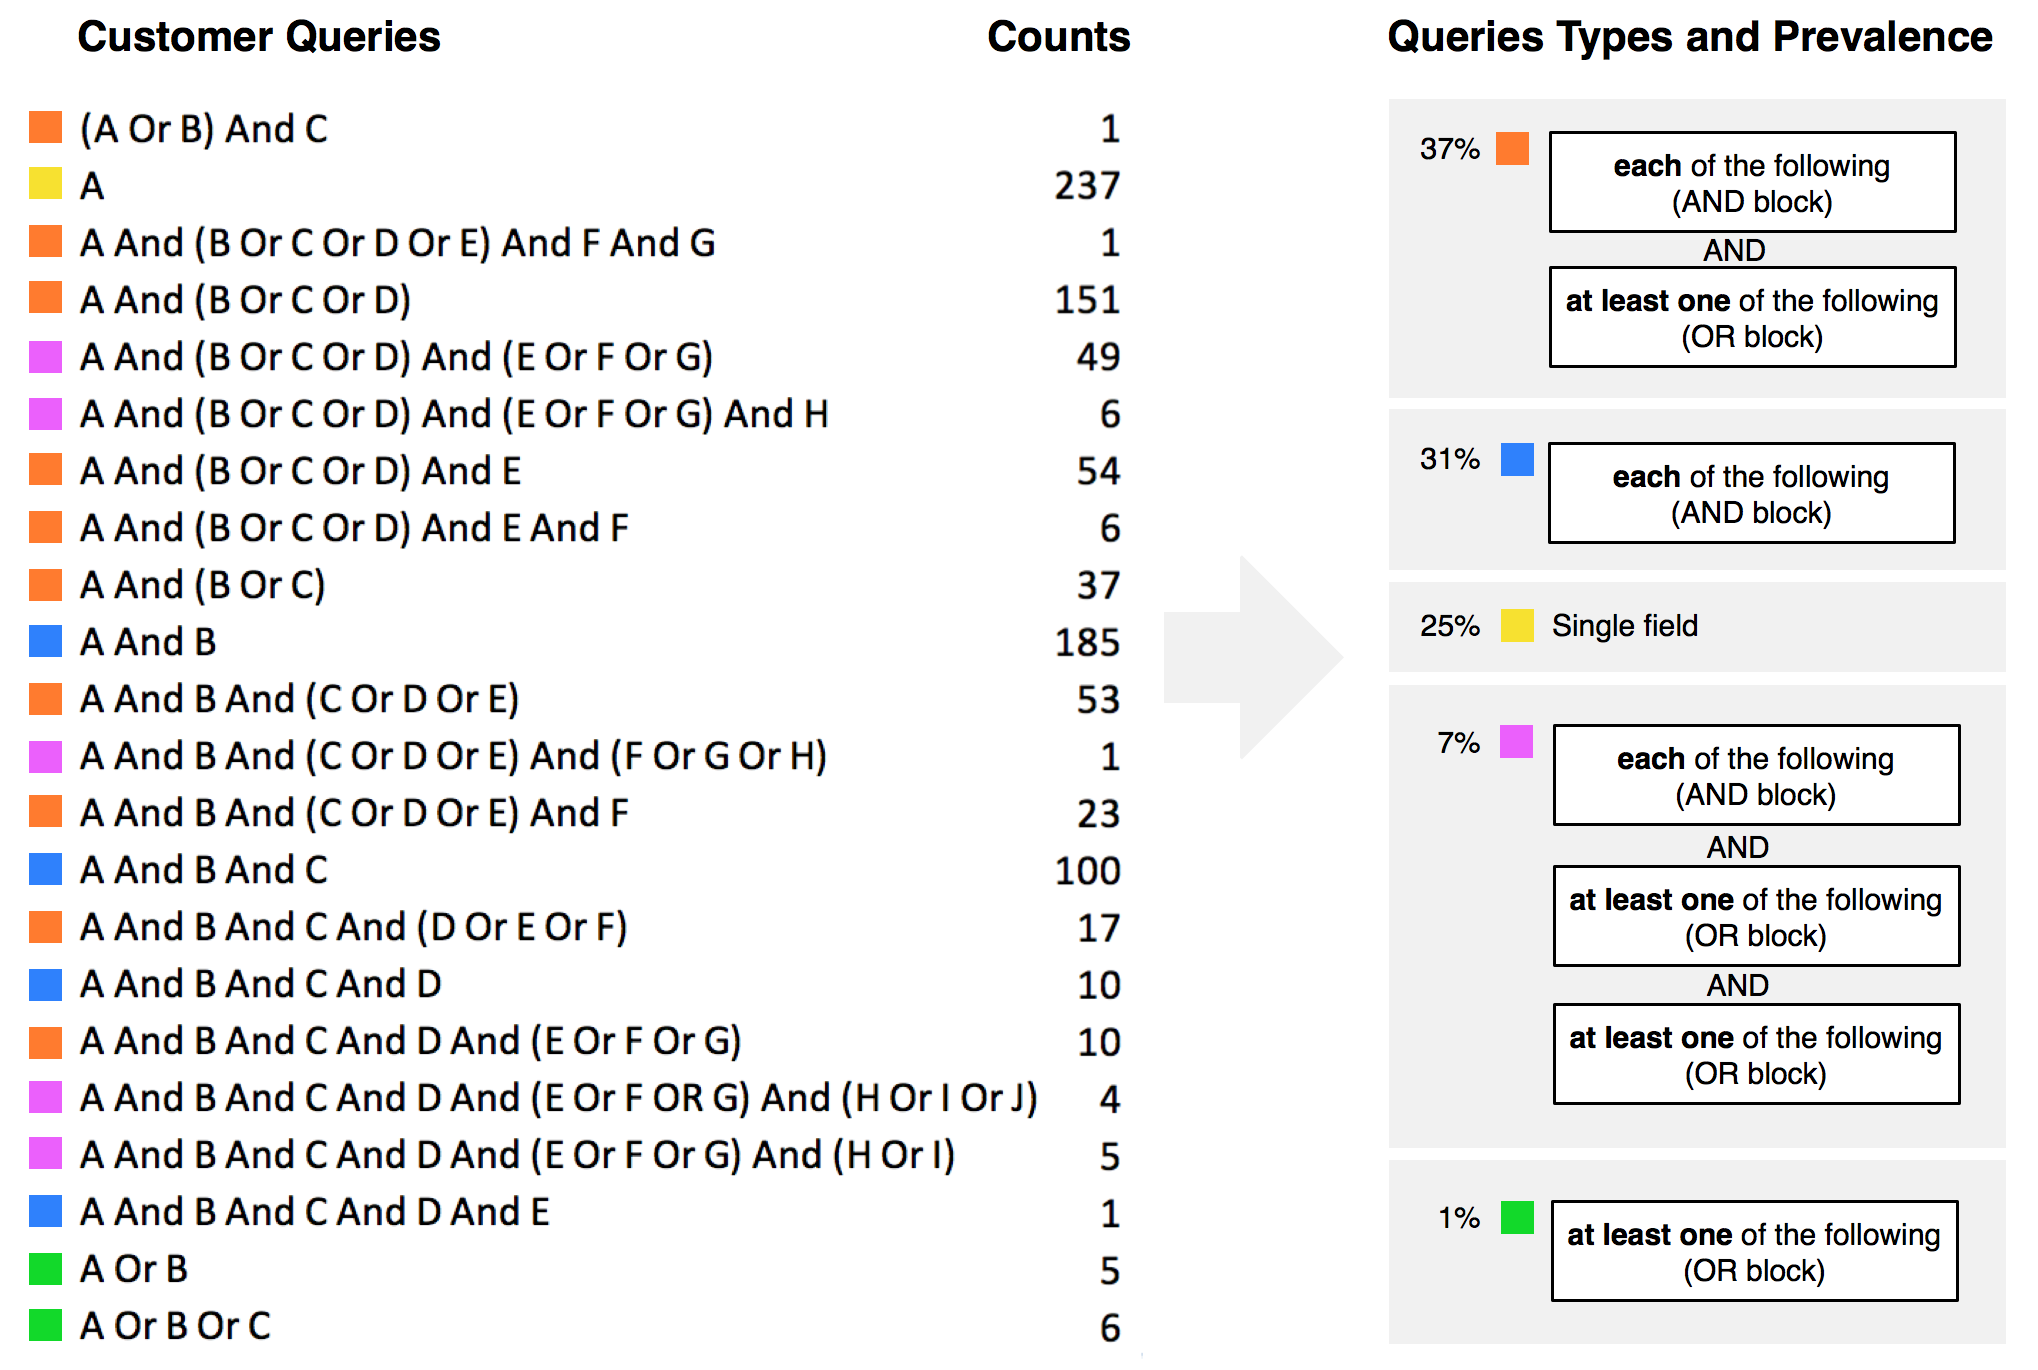Click the green swatch next to 1%
This screenshot has width=2038, height=1370.
[x=1517, y=1218]
